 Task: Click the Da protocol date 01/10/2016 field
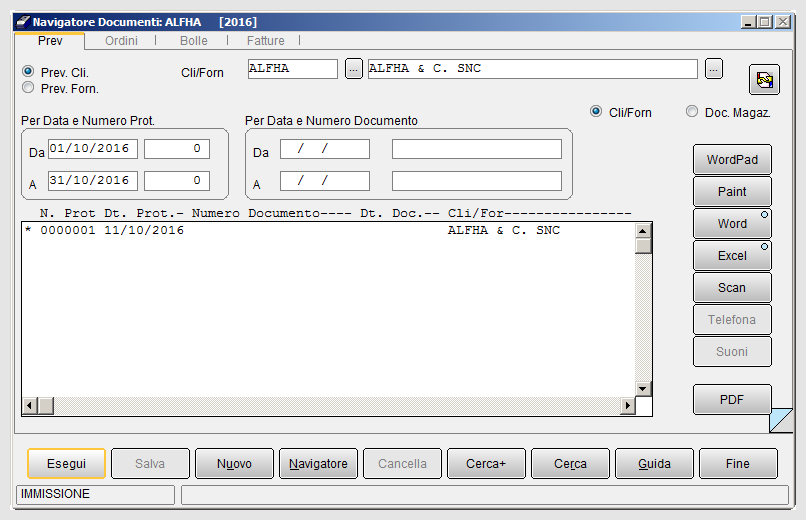pos(93,149)
